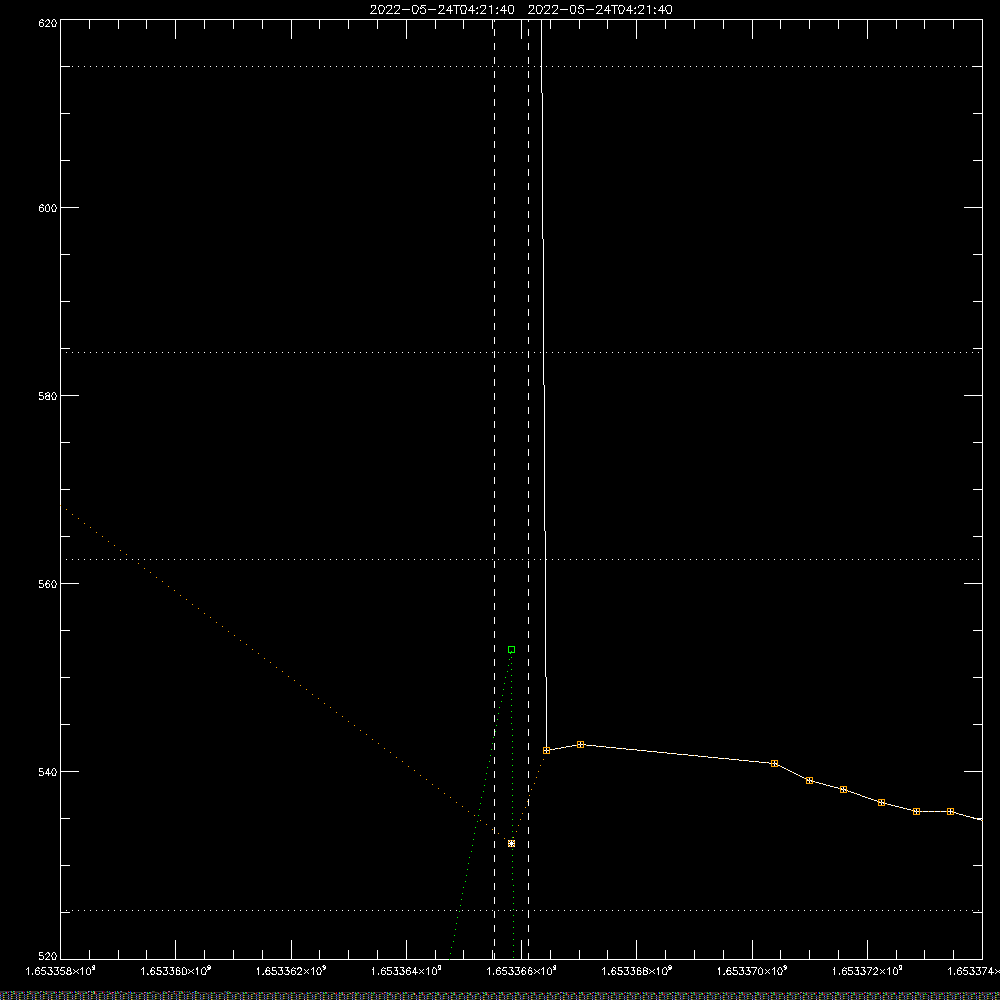
Task: Click x-axis label 1.653364×10⁹
Action: pyautogui.click(x=406, y=971)
